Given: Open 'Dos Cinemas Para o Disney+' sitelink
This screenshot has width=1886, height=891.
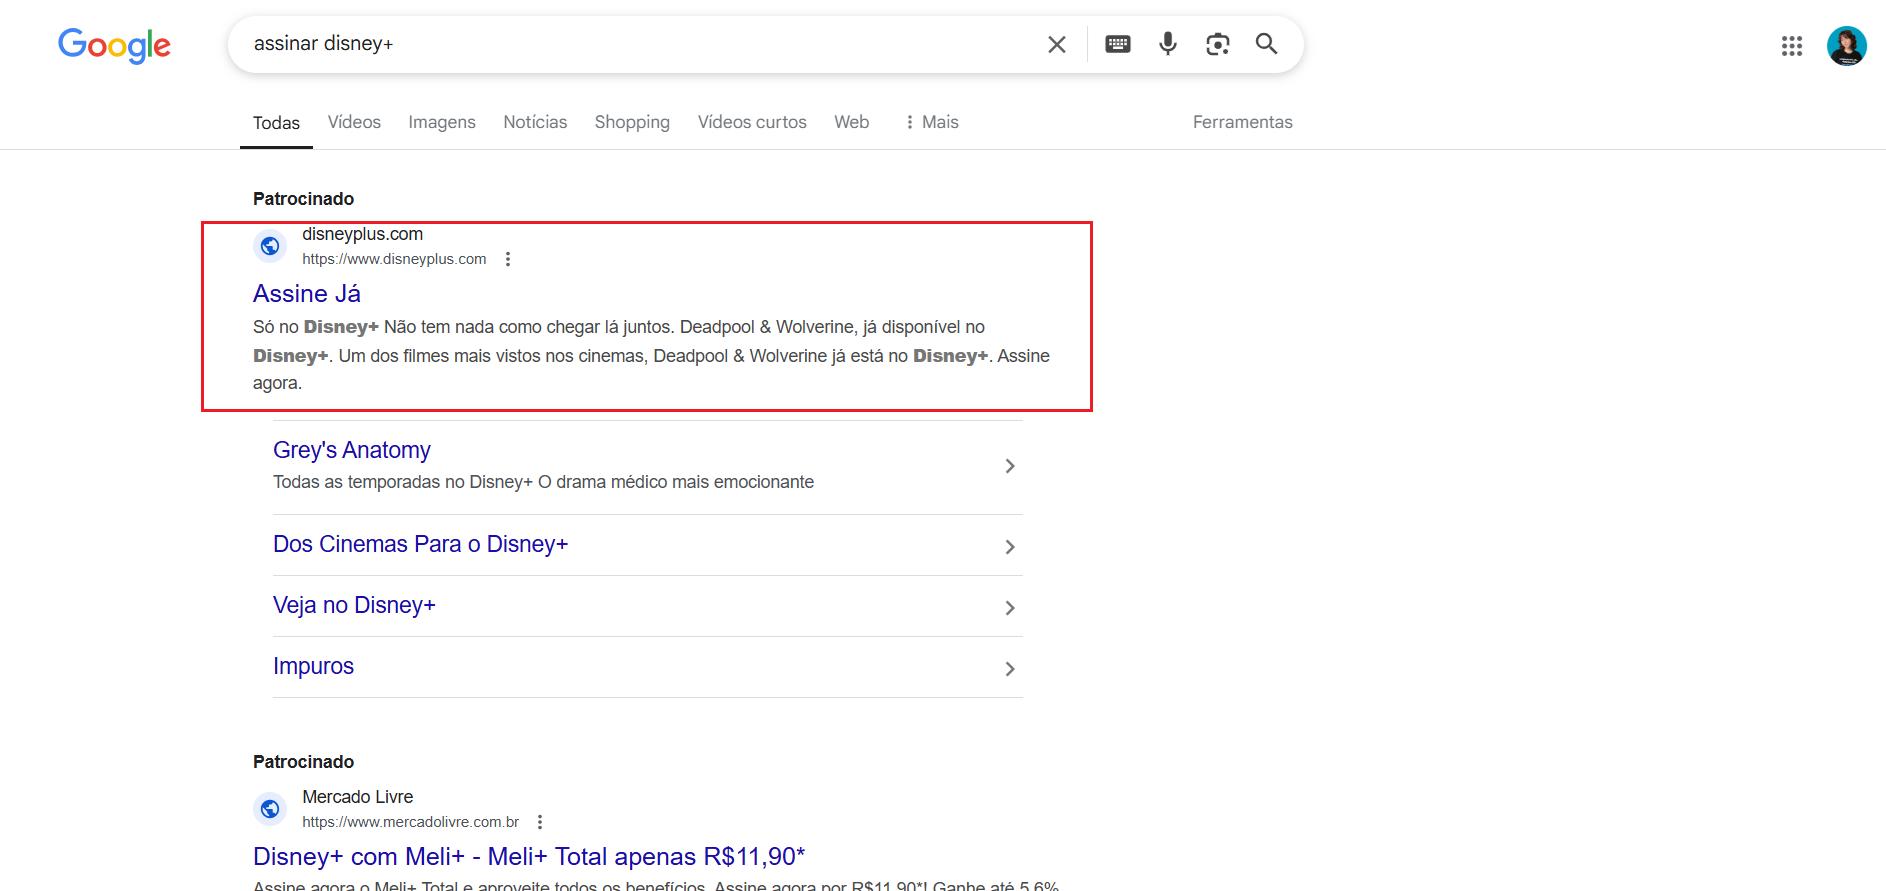Looking at the screenshot, I should [420, 544].
